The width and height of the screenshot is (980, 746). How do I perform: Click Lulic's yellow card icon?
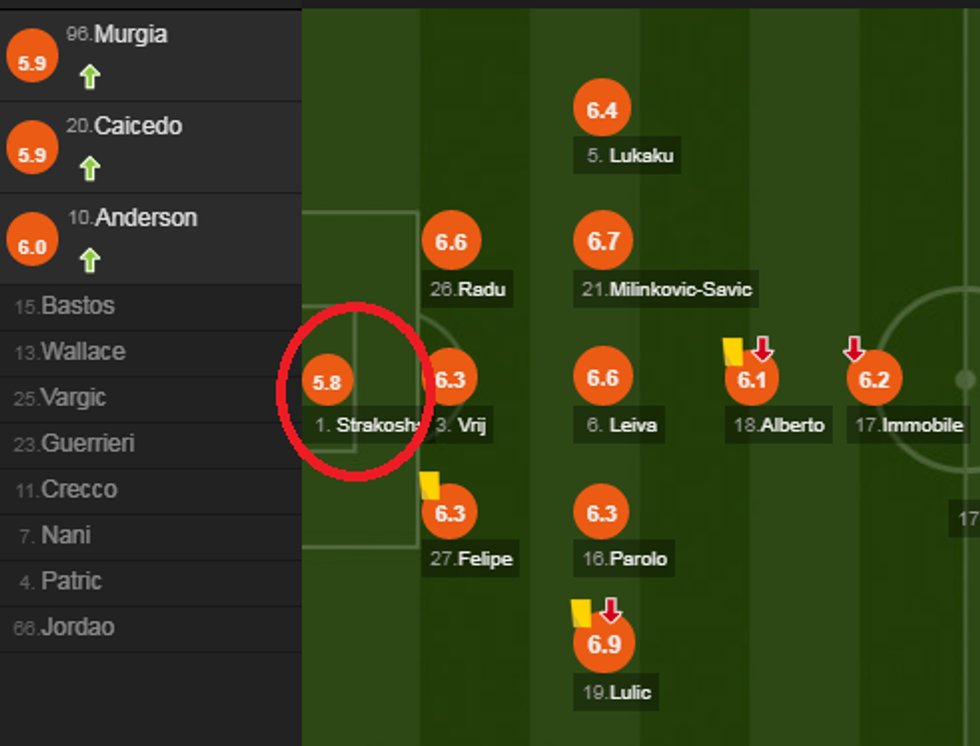coord(581,612)
